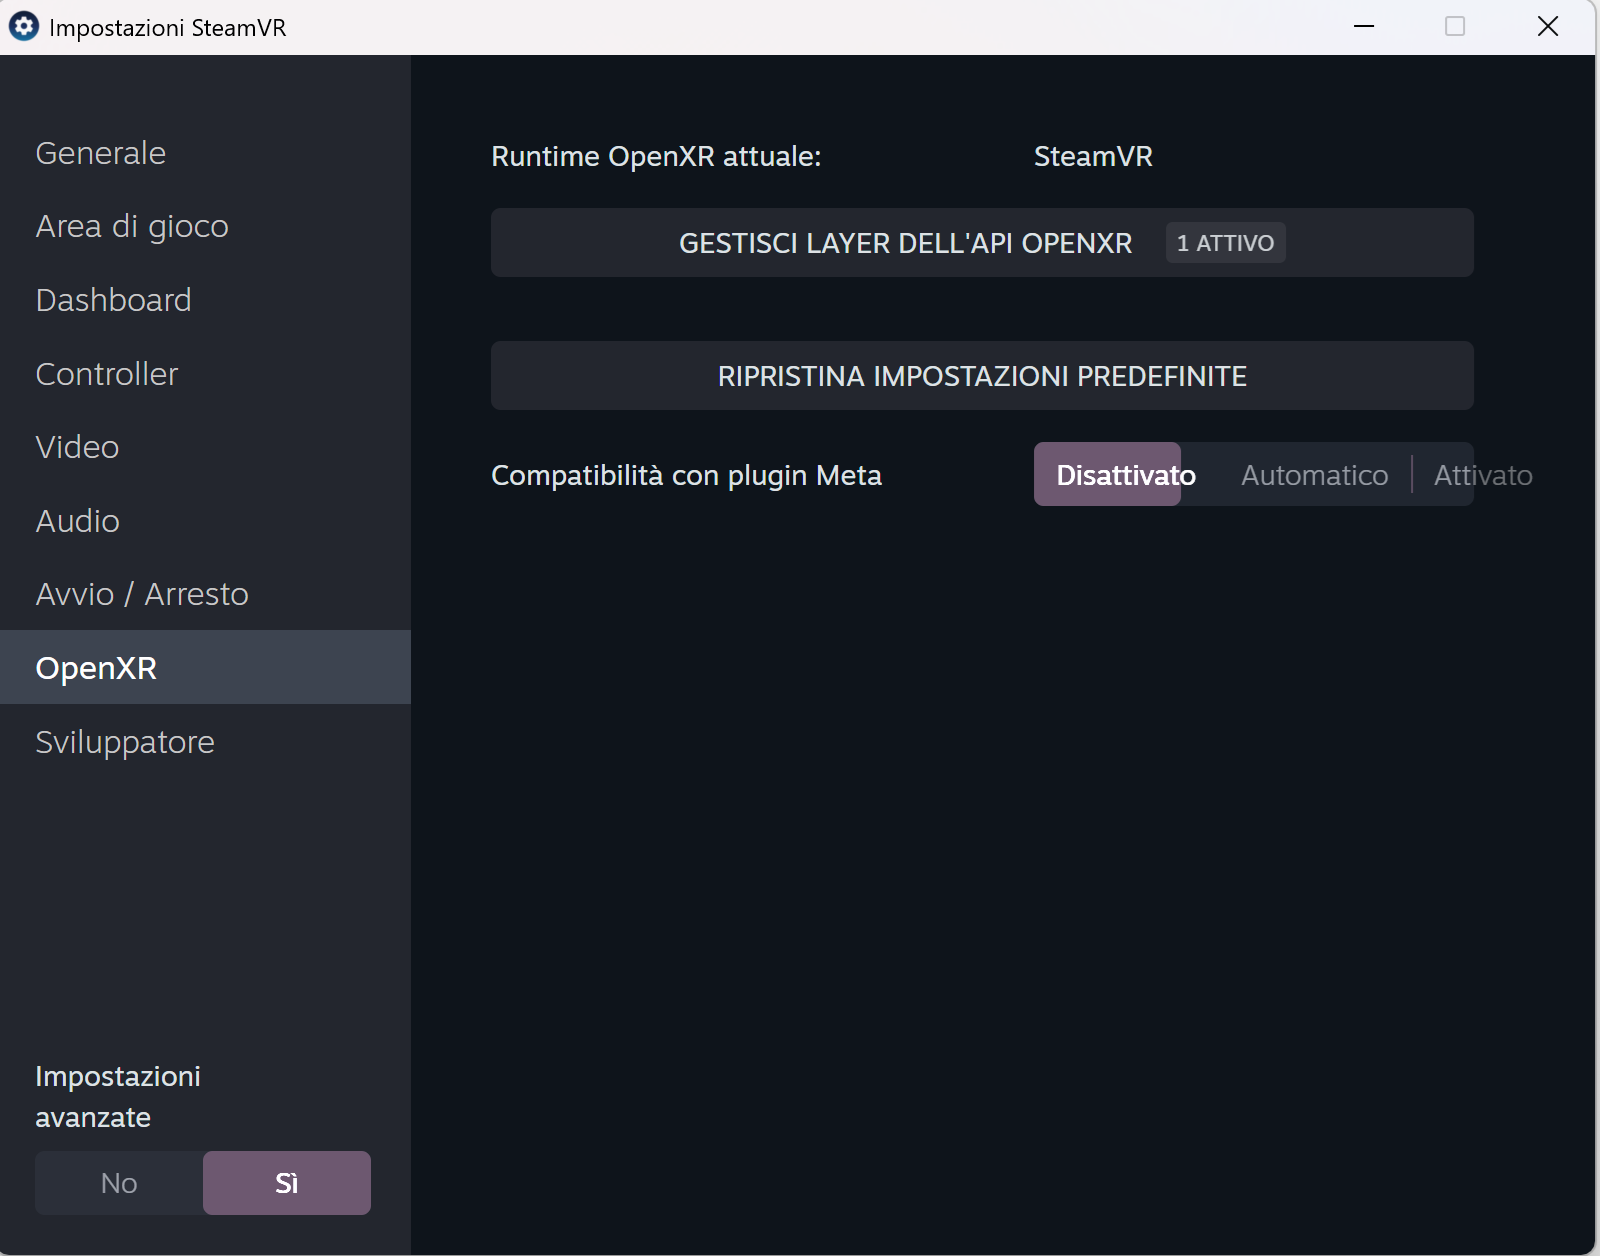Open Avvio / Arresto settings
The width and height of the screenshot is (1600, 1256).
pos(205,594)
